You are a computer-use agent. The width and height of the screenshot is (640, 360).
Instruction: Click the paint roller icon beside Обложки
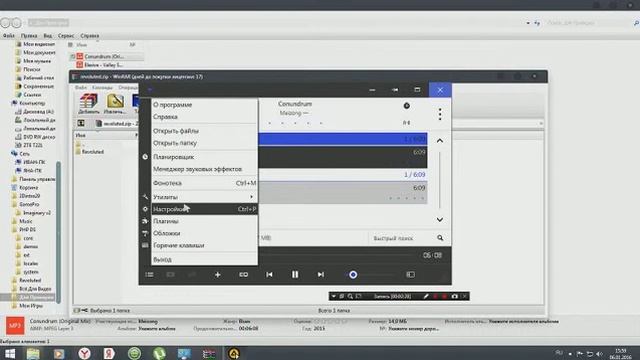click(x=145, y=233)
